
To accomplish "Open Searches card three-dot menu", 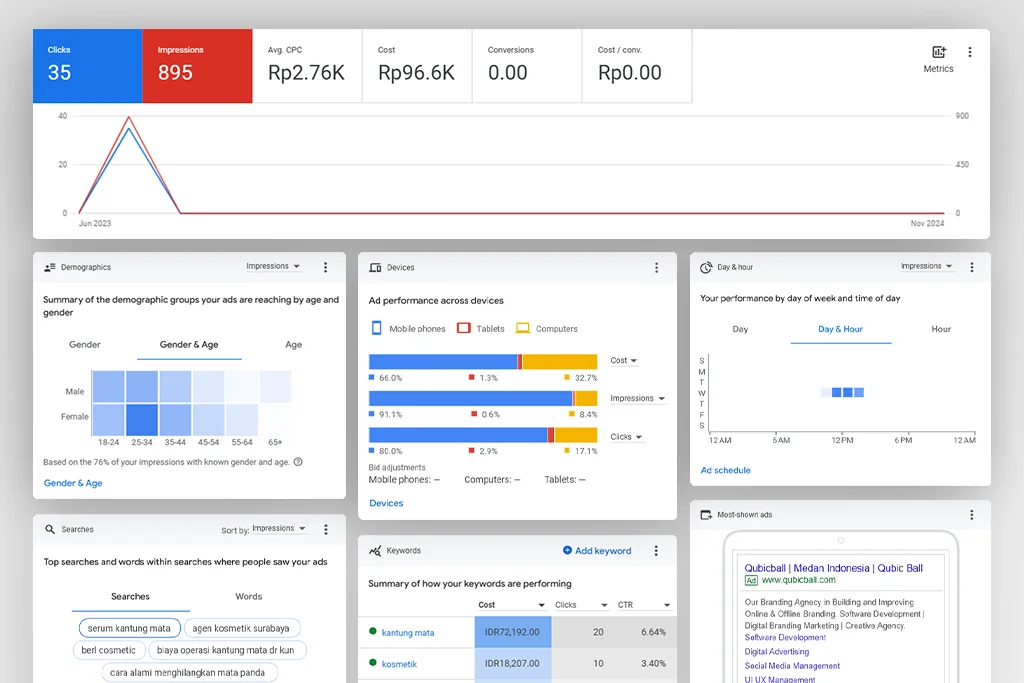I will pos(325,529).
